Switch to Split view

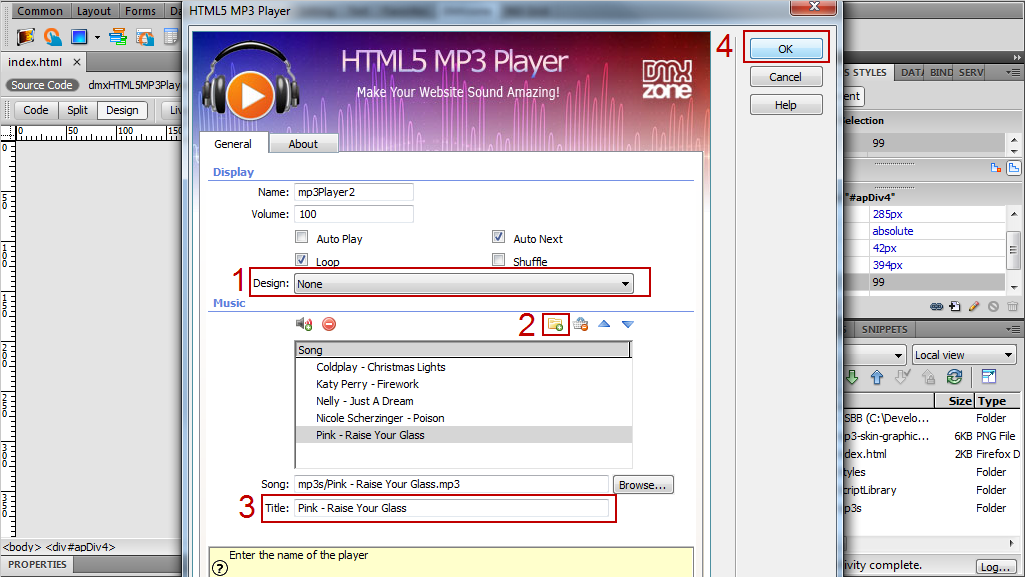77,110
